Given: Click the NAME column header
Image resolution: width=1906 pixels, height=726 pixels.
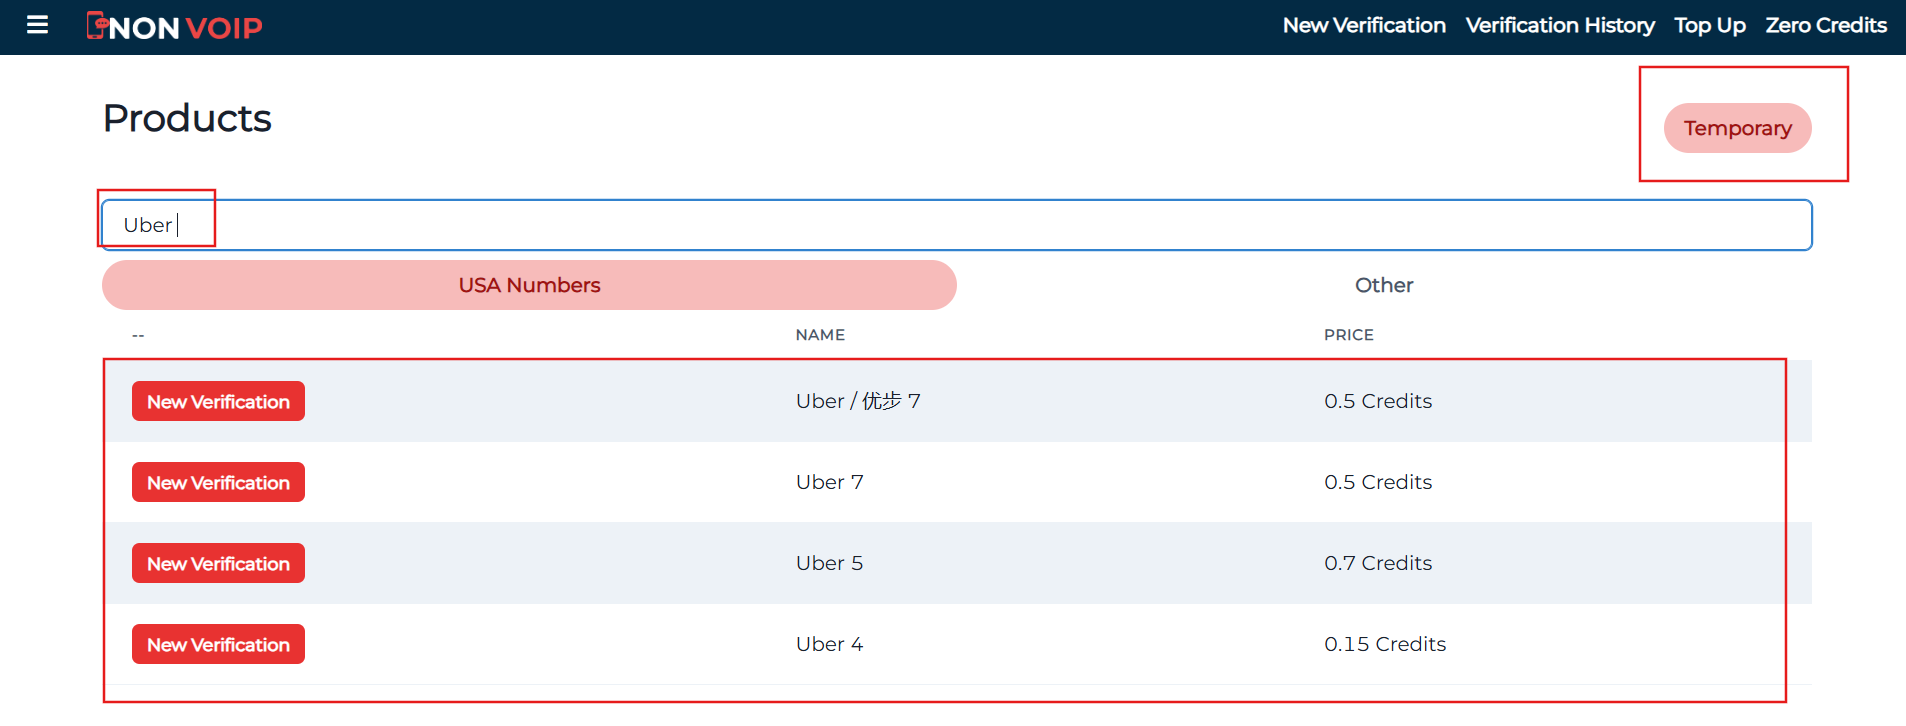Looking at the screenshot, I should pyautogui.click(x=820, y=335).
